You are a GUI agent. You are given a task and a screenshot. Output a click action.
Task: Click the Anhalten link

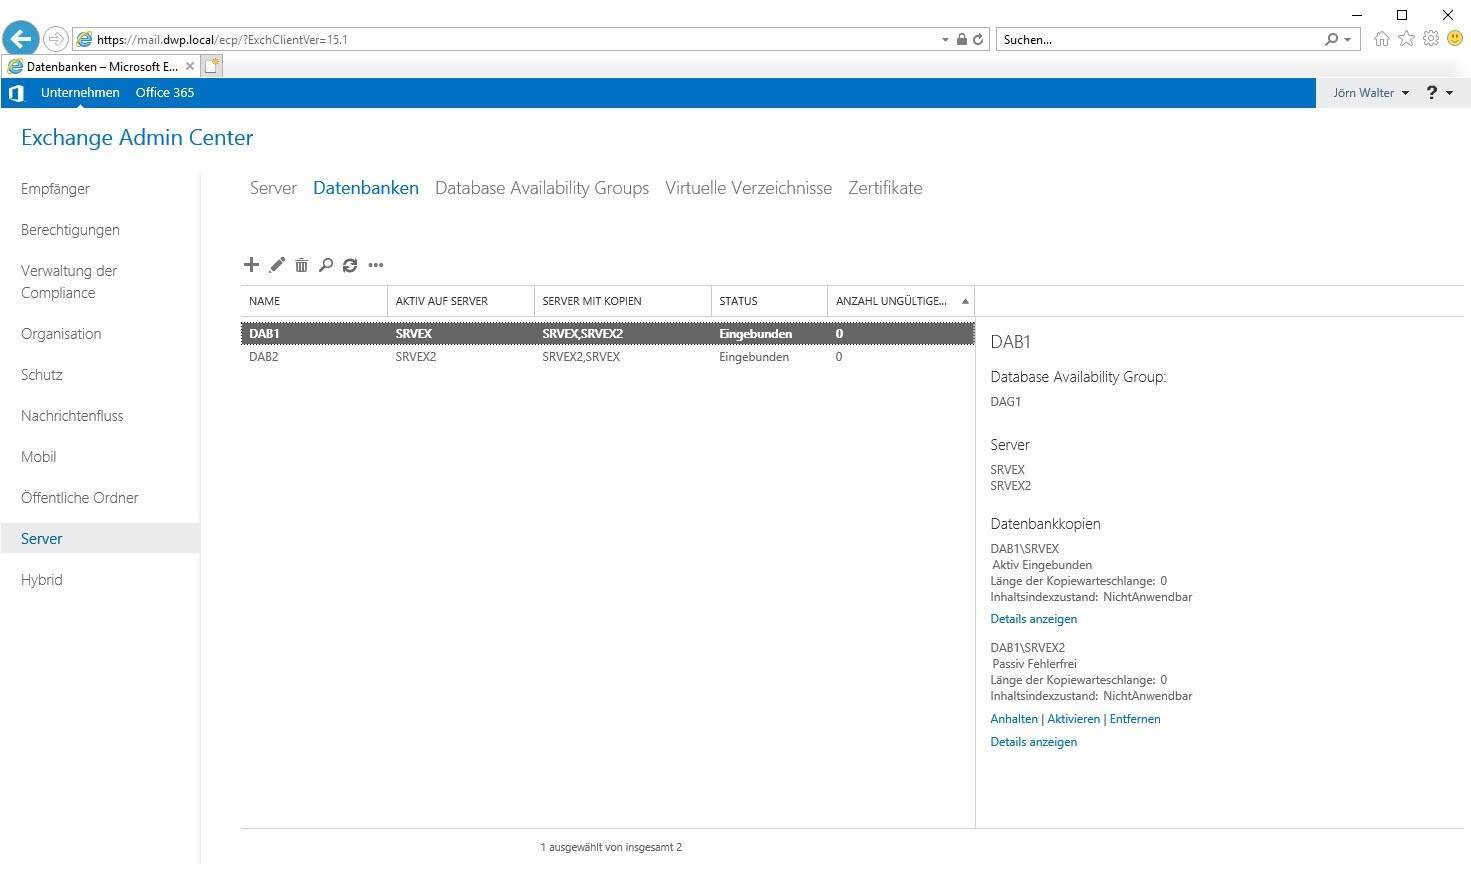pyautogui.click(x=1013, y=719)
